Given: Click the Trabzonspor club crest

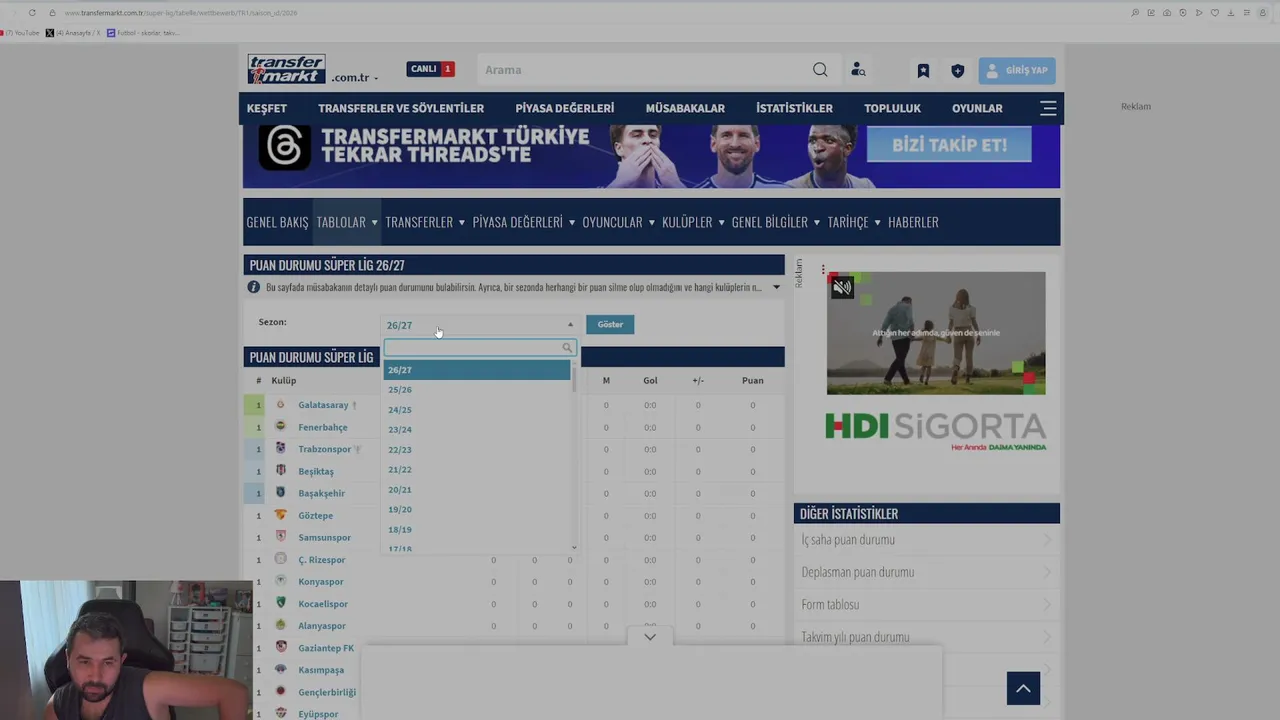Looking at the screenshot, I should [280, 449].
